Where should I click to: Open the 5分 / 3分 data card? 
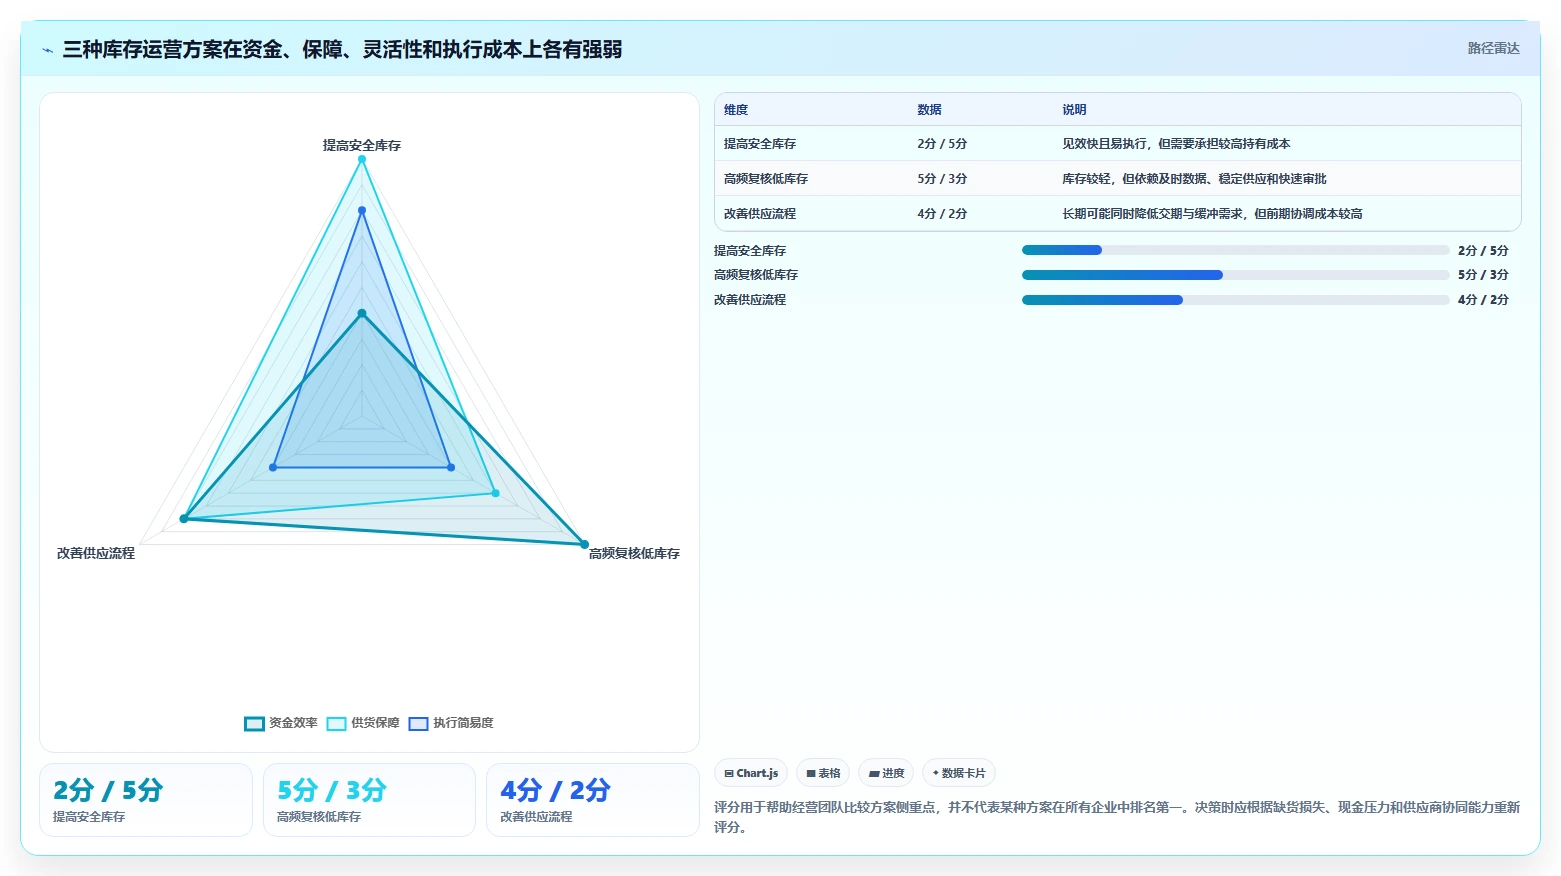(x=369, y=800)
